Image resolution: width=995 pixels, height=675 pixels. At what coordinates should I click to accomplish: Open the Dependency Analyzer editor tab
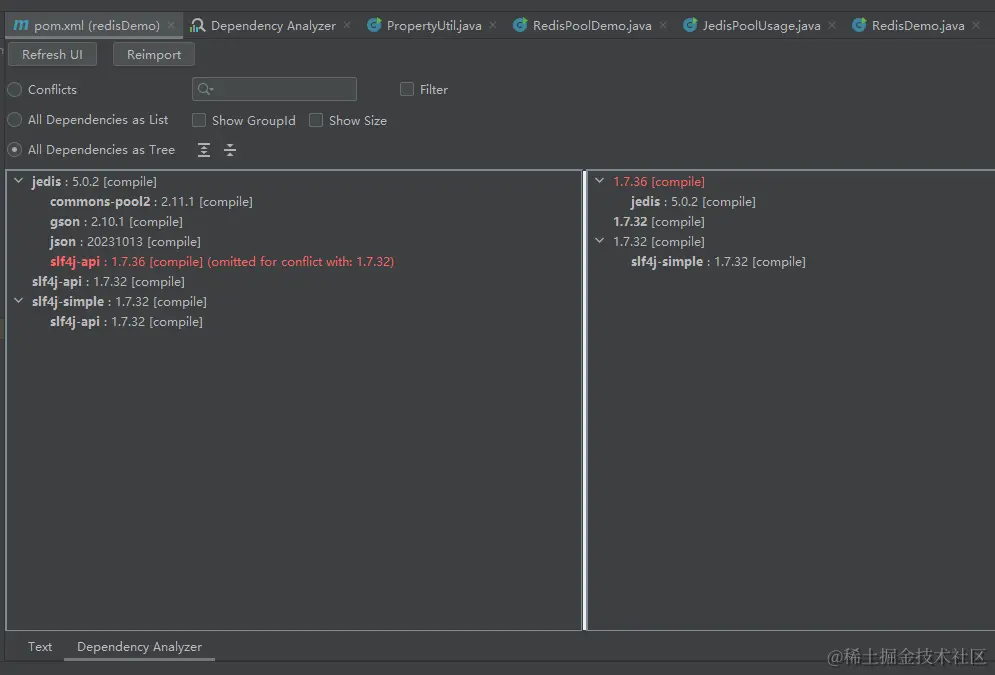click(x=273, y=25)
